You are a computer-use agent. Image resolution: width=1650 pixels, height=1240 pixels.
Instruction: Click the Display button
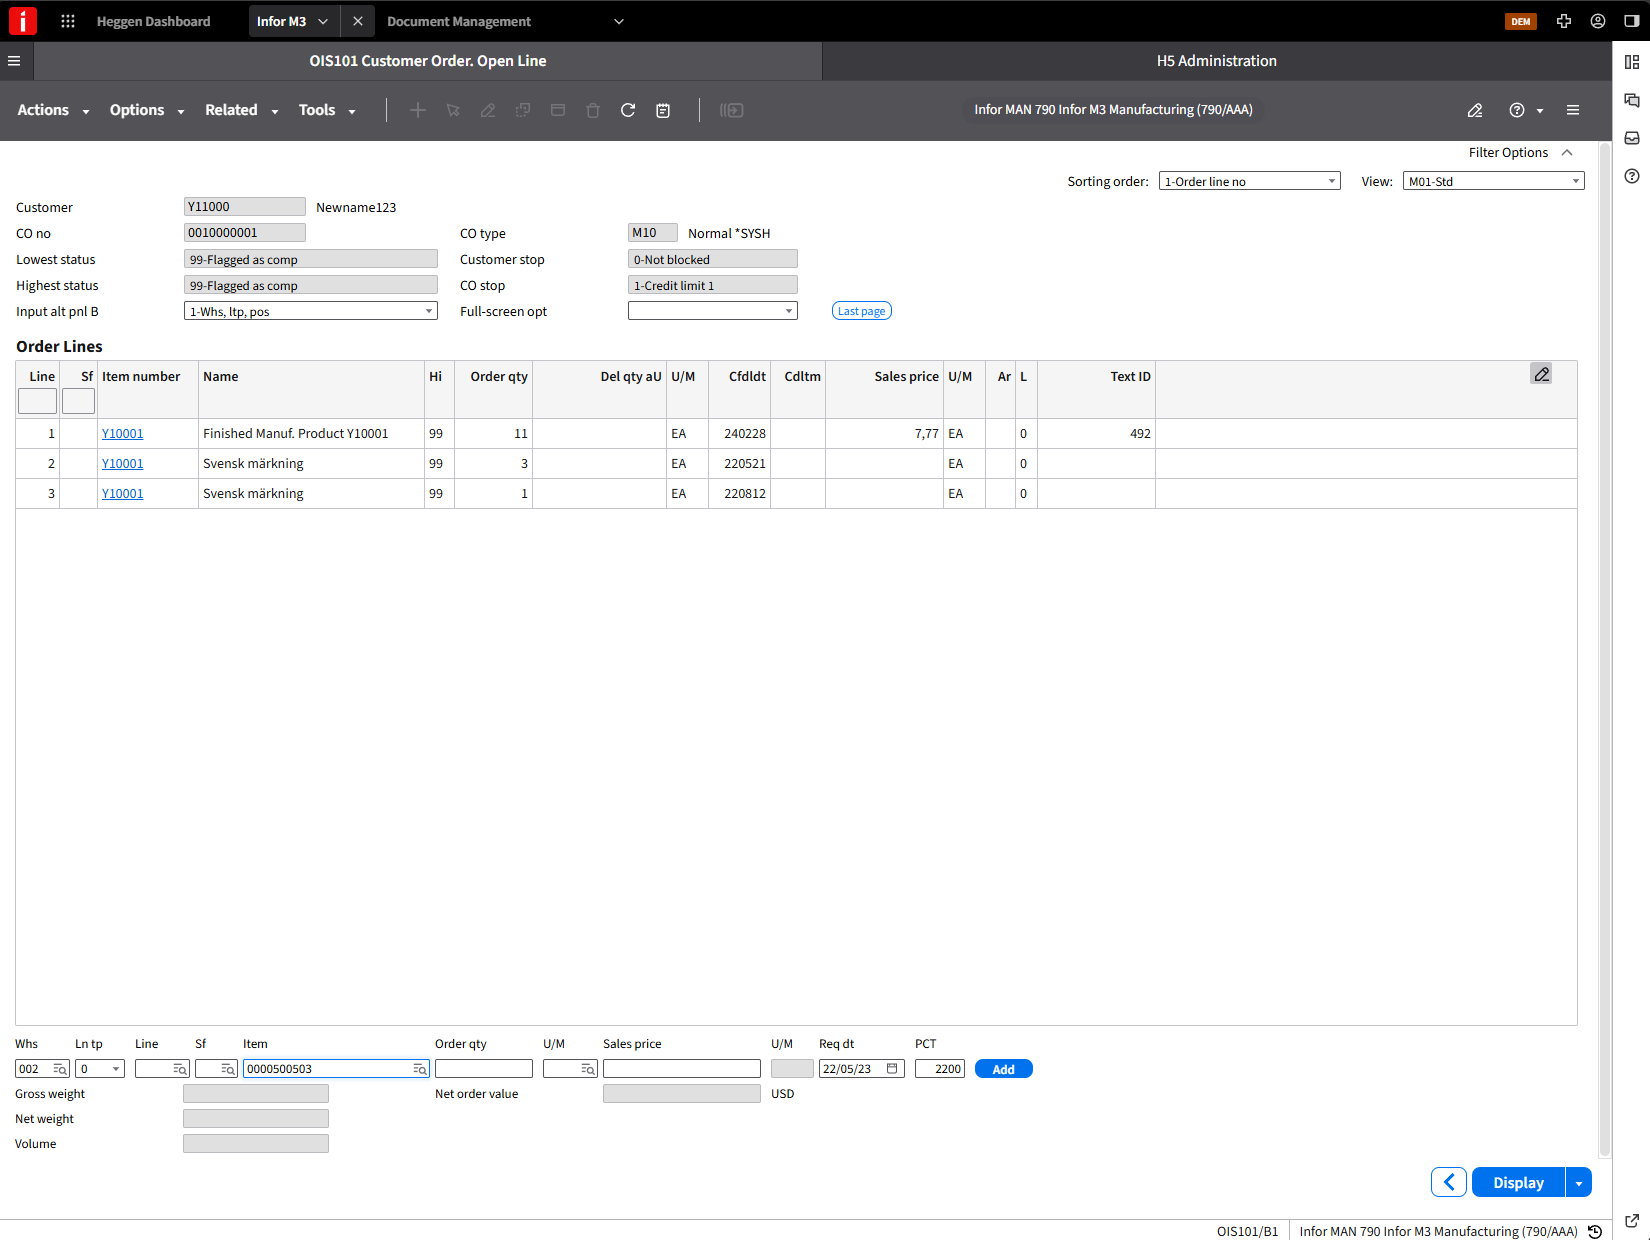pos(1518,1183)
